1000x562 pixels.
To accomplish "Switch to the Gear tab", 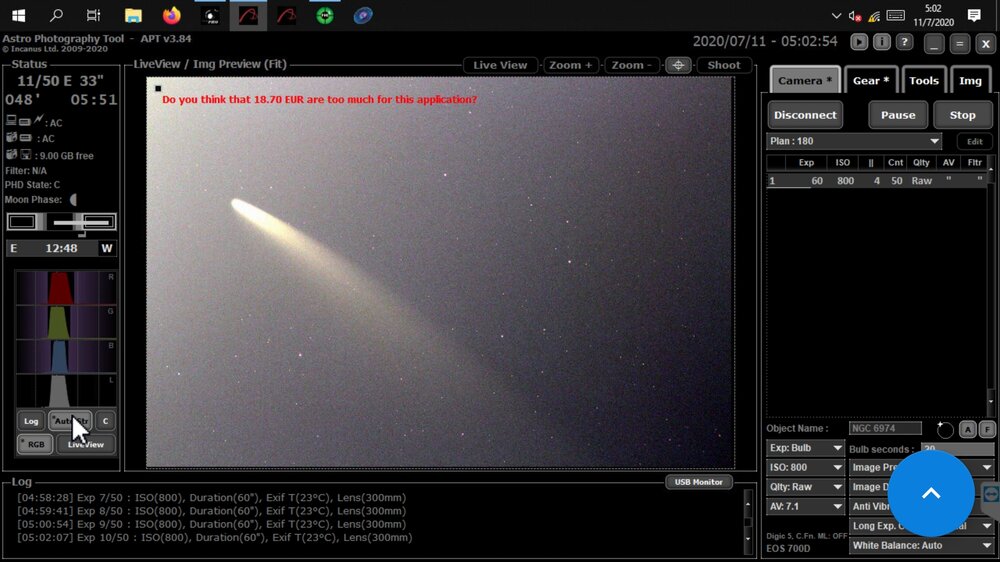I will point(871,81).
